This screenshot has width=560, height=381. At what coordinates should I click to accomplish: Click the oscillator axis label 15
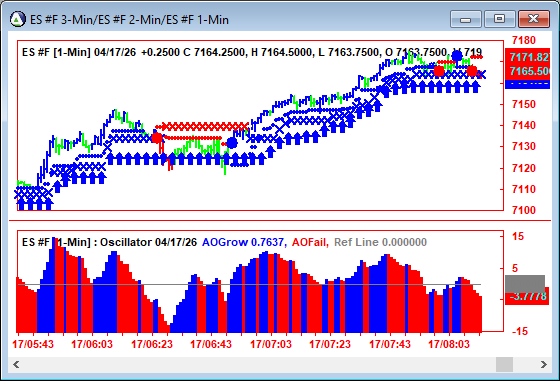point(518,236)
